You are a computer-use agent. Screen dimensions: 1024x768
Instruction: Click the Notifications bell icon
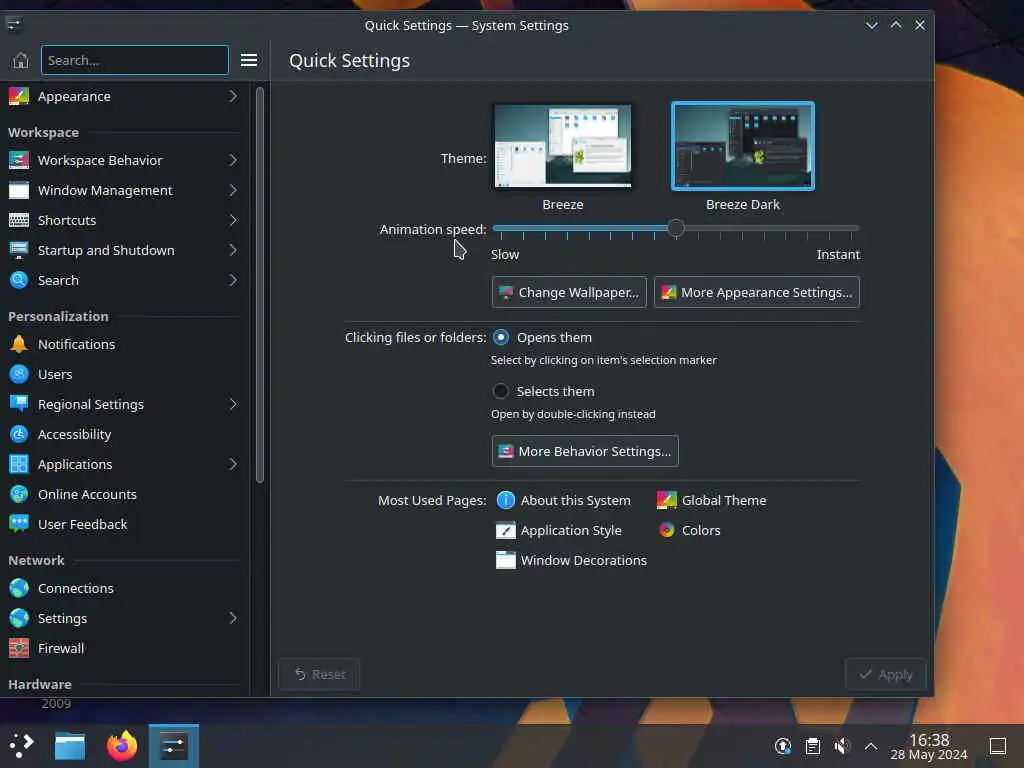pos(19,344)
